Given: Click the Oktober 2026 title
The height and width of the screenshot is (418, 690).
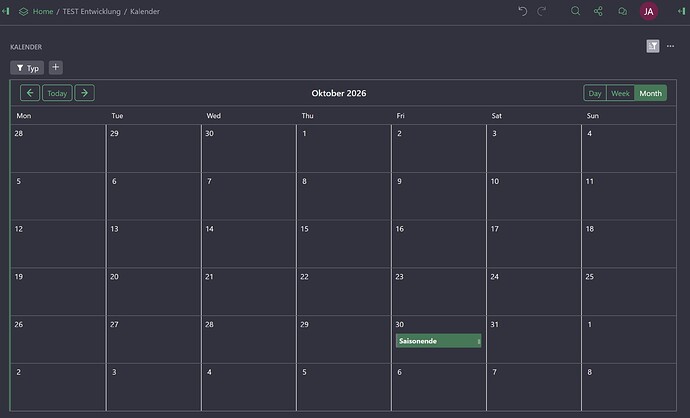Looking at the screenshot, I should [339, 93].
